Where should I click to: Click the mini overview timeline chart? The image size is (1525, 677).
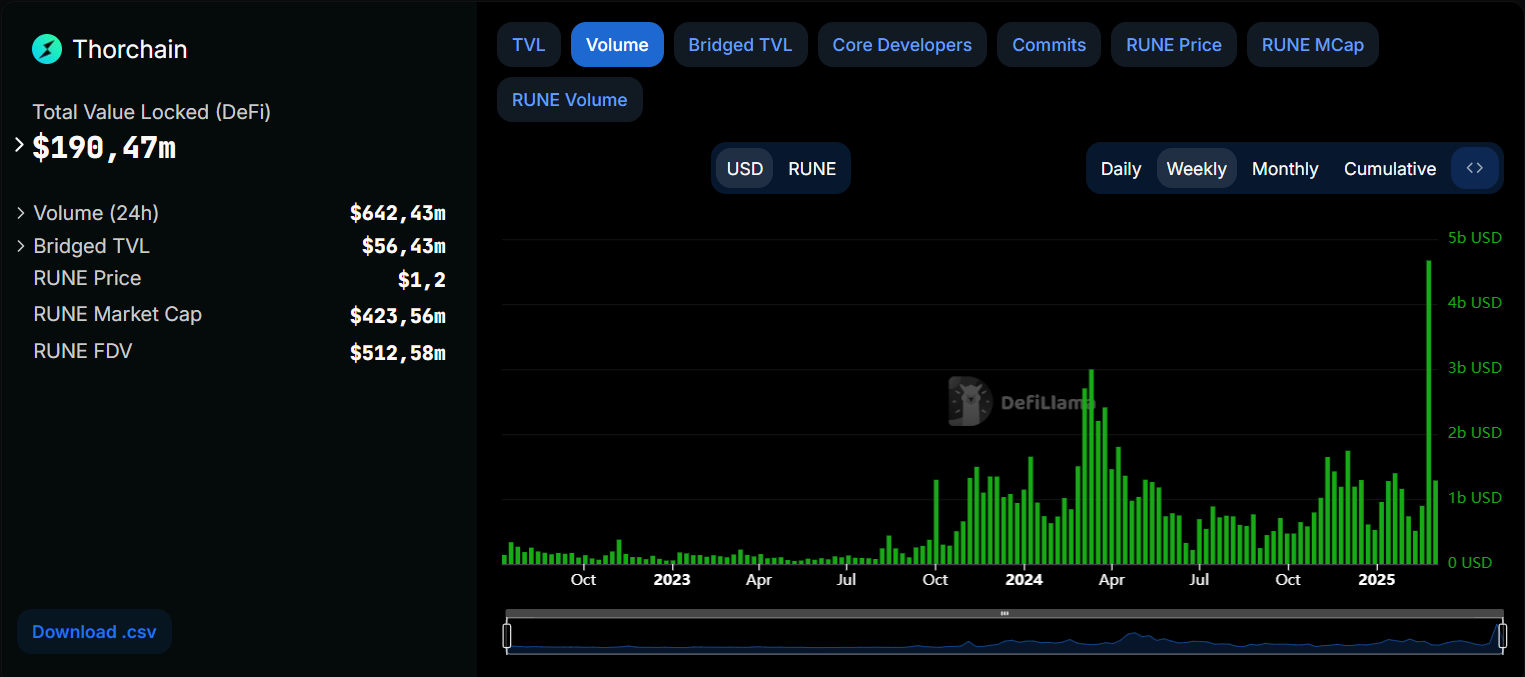point(1004,636)
